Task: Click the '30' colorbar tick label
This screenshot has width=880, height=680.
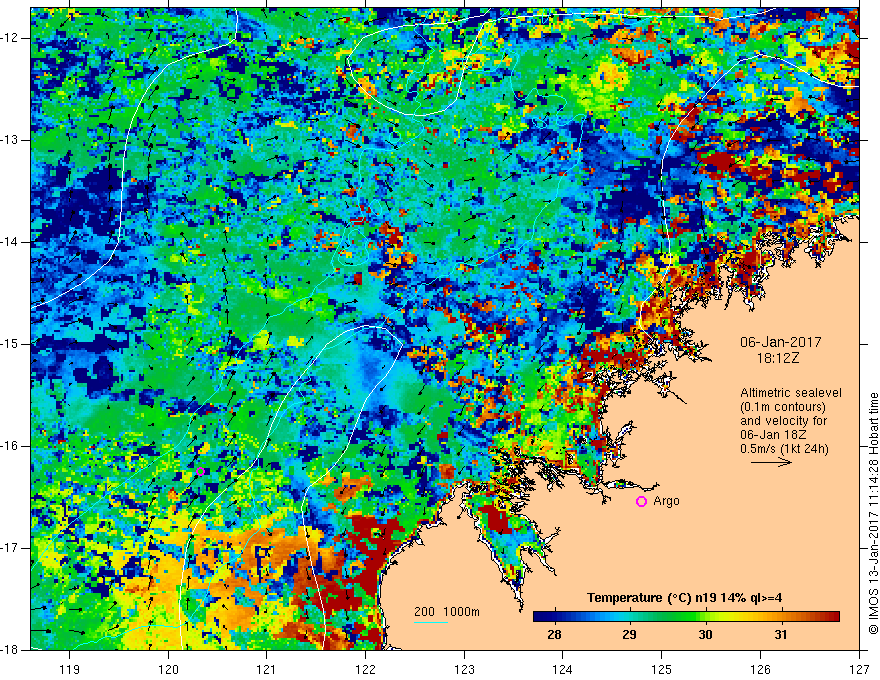Action: click(705, 635)
